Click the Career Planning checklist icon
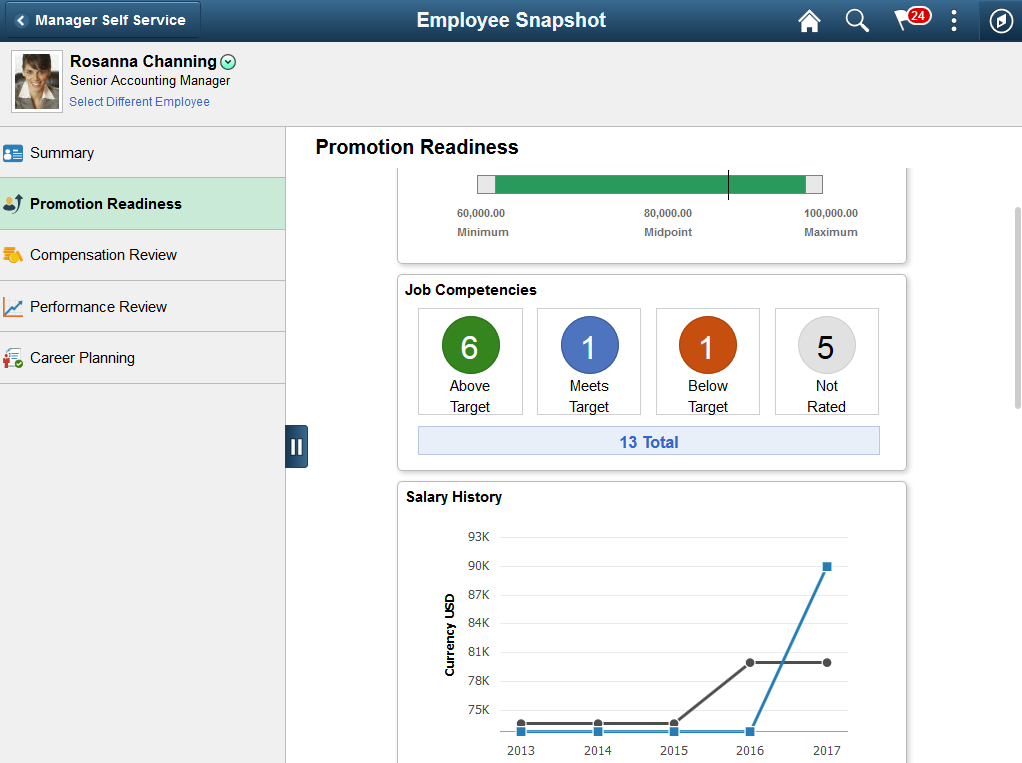 click(x=12, y=358)
